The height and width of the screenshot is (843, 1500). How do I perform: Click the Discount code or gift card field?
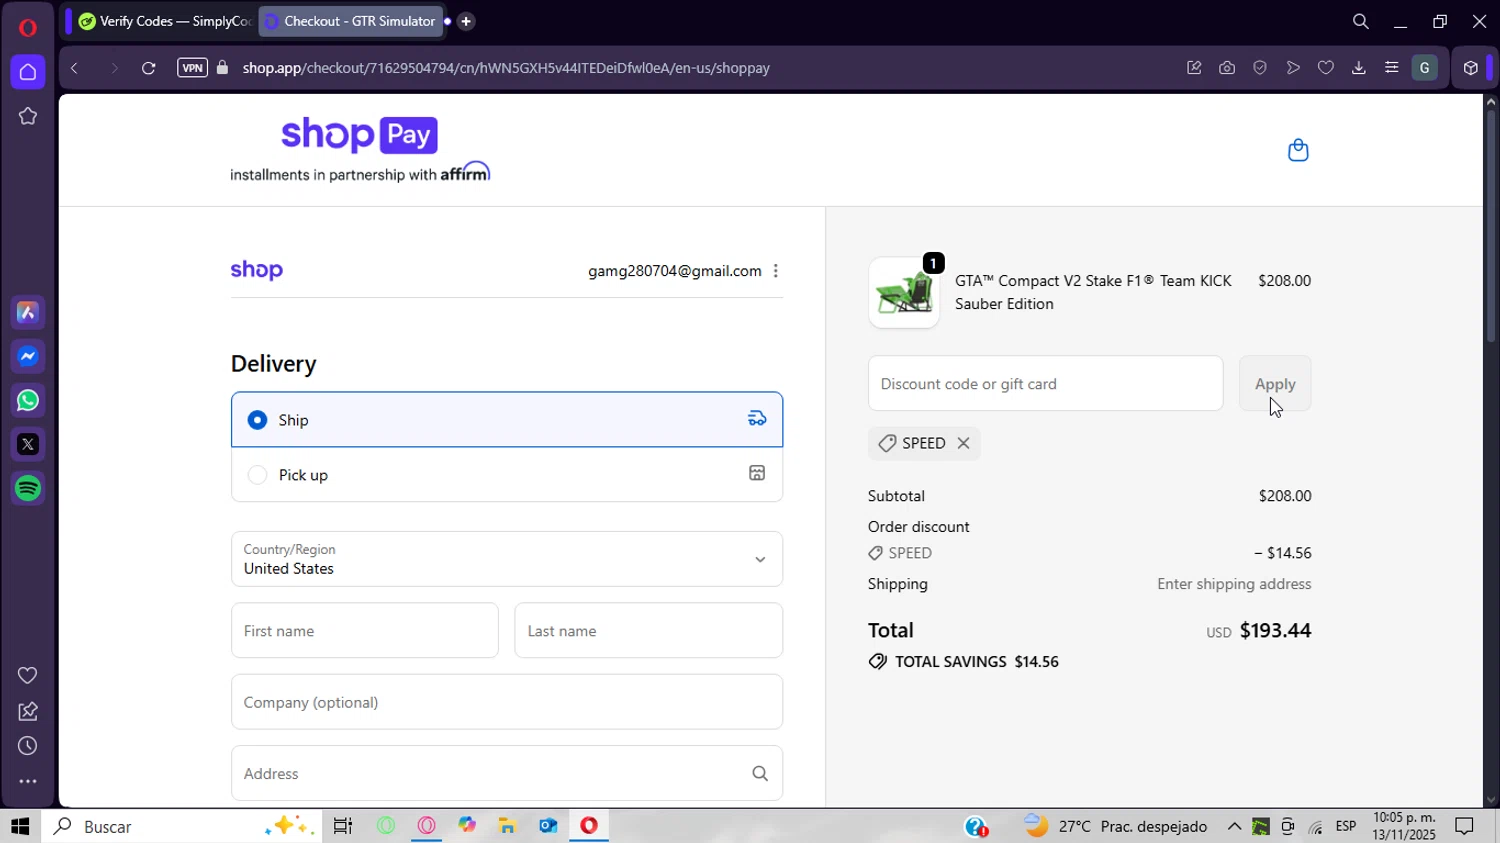click(x=1046, y=384)
